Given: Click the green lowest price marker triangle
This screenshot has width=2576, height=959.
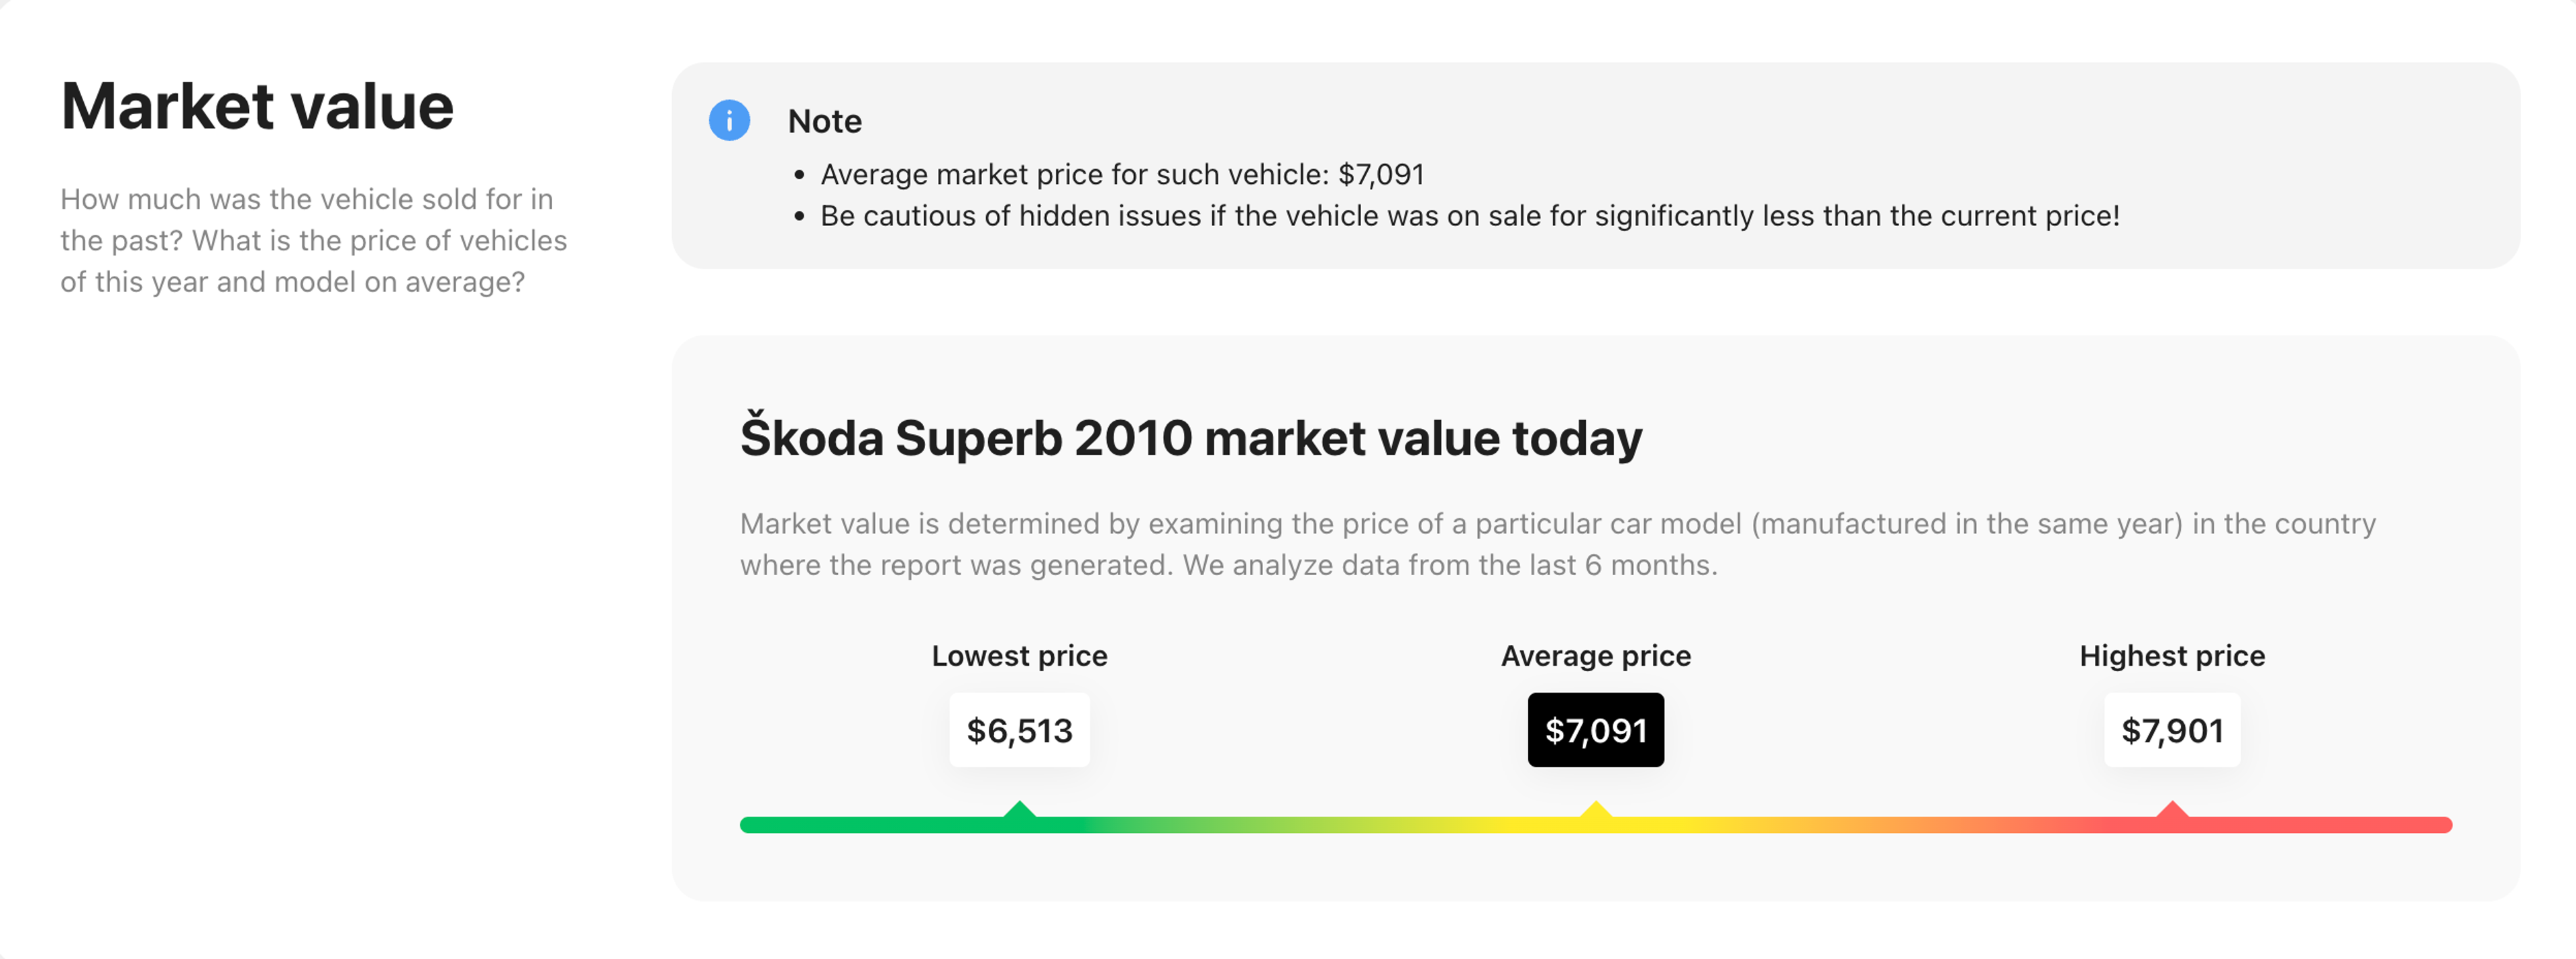Looking at the screenshot, I should 1019,810.
